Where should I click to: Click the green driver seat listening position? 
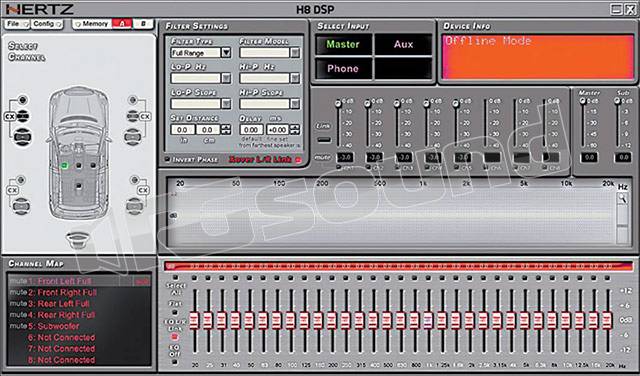click(64, 165)
